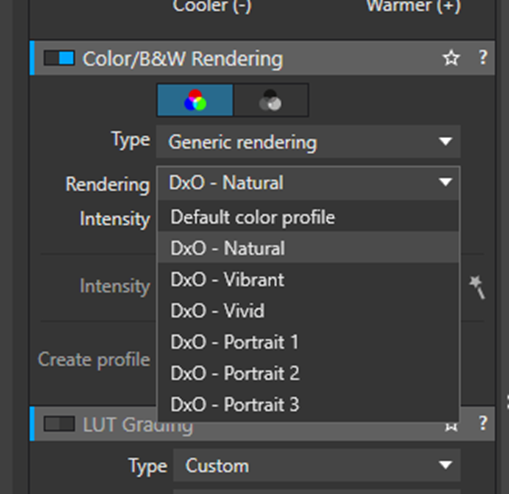Toggle LUT Grading palette on/off switch
509x494 pixels.
[x=59, y=424]
